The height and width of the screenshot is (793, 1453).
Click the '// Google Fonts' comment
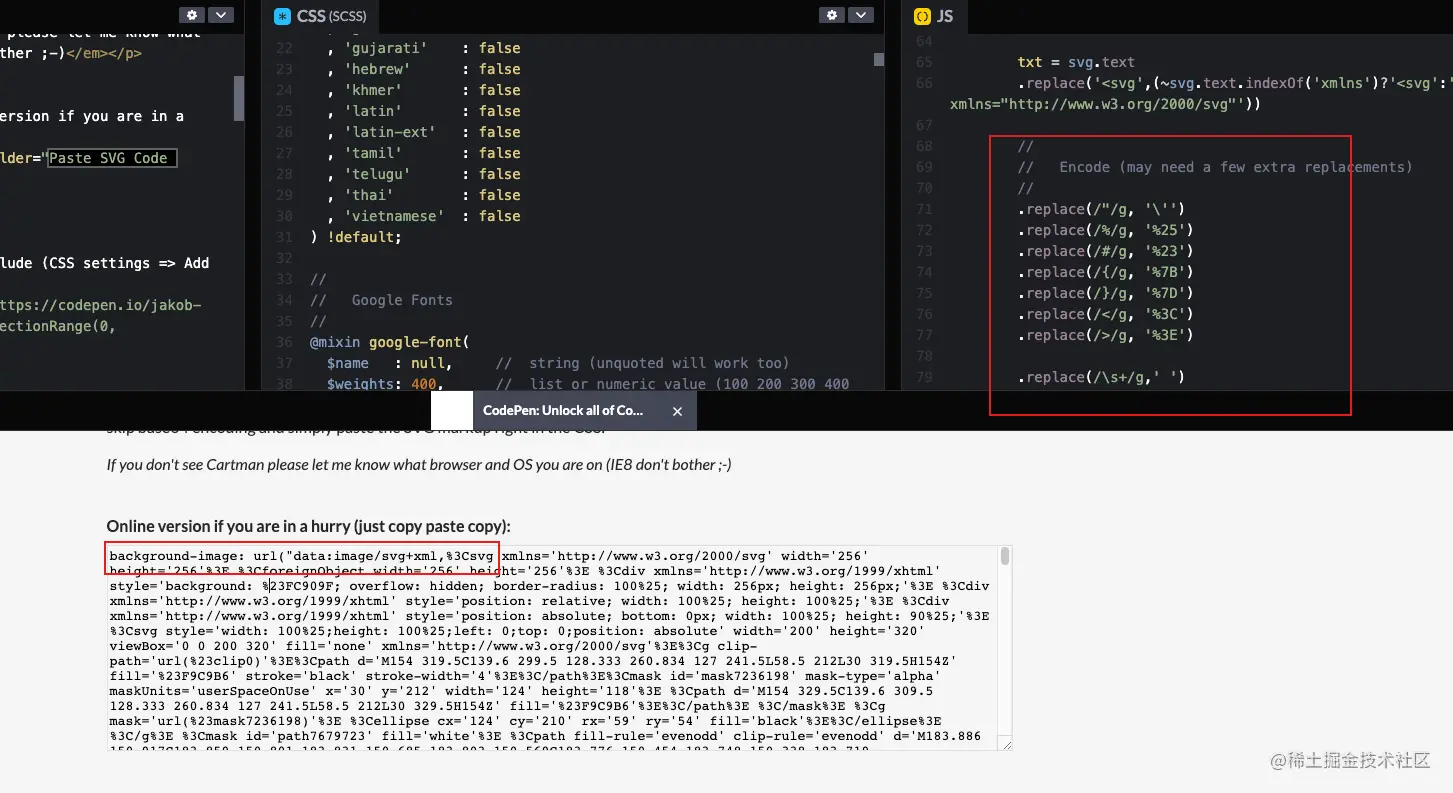pyautogui.click(x=381, y=300)
